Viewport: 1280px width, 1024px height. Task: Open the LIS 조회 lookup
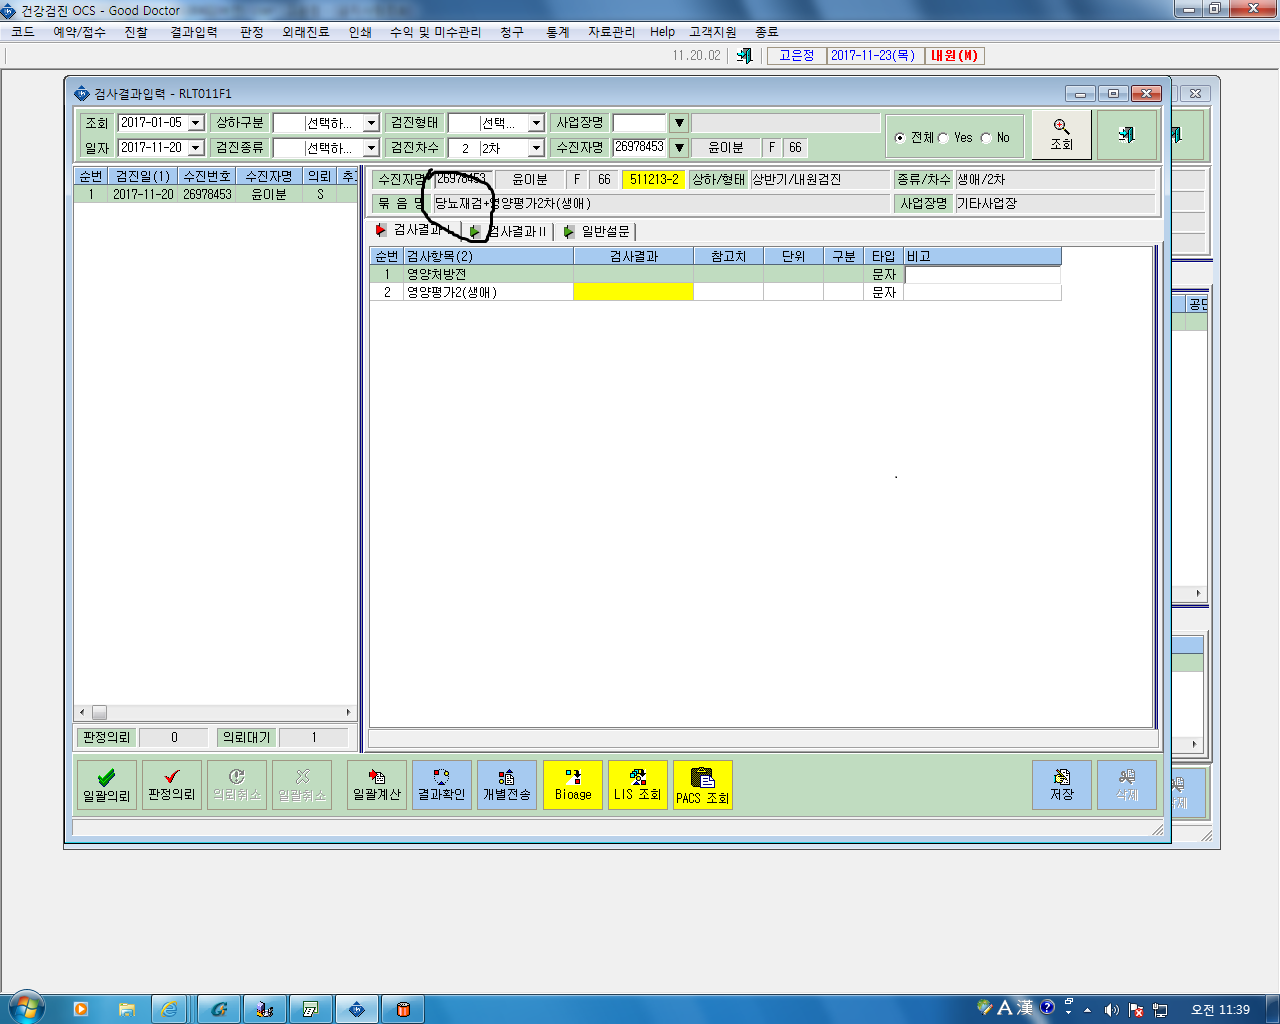pyautogui.click(x=638, y=785)
